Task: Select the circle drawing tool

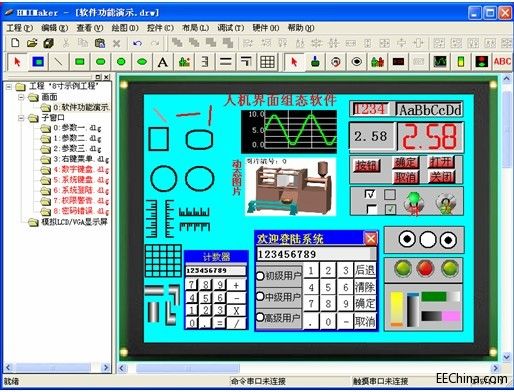Action: tap(121, 62)
